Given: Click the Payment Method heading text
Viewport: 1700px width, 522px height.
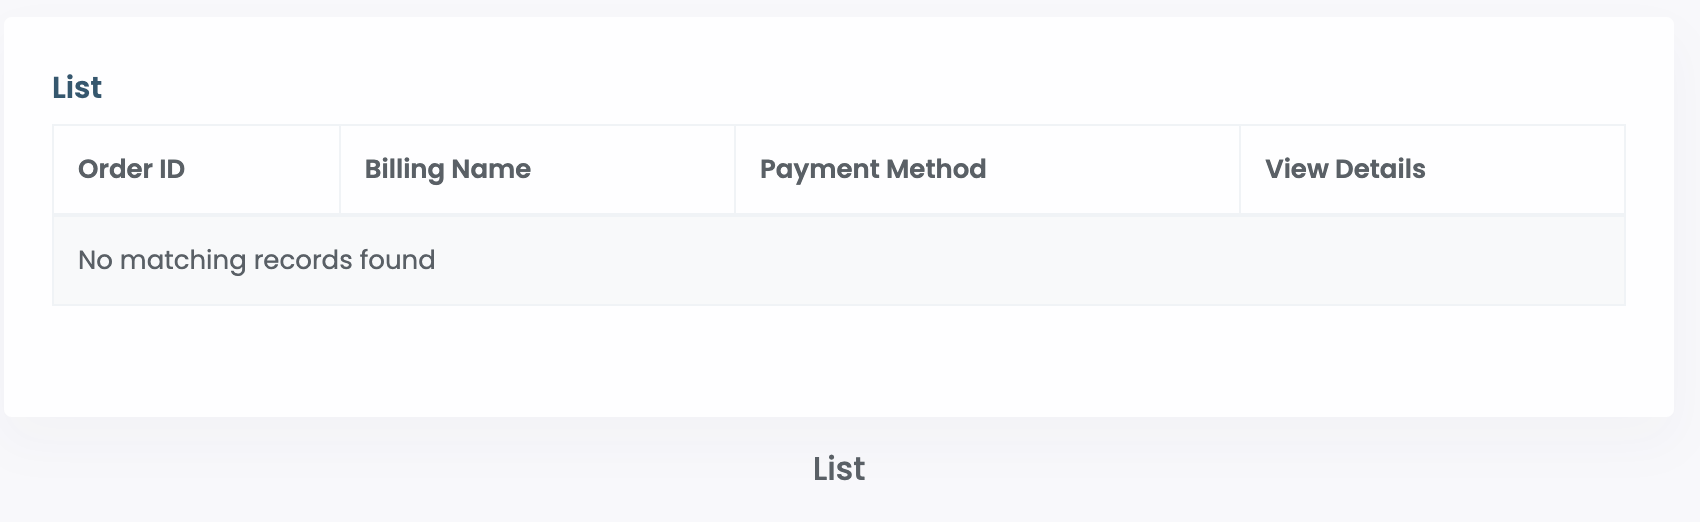Looking at the screenshot, I should (872, 169).
